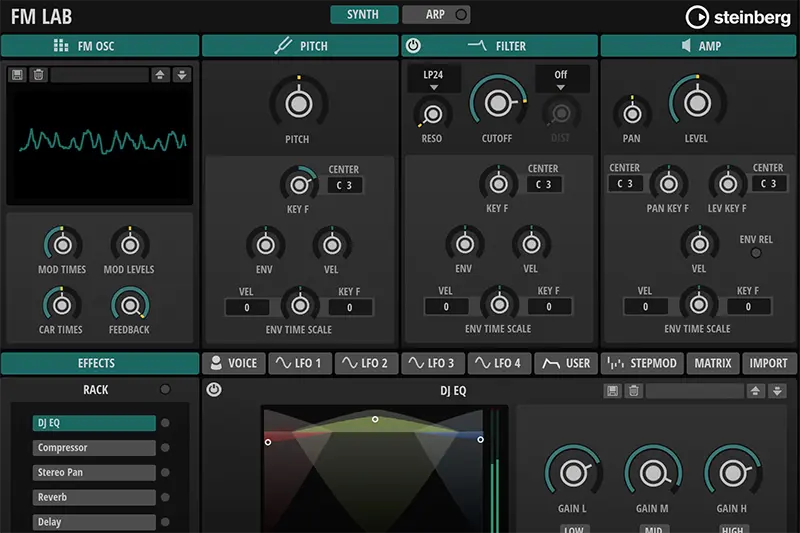The image size is (800, 533).
Task: Select Compressor in the effects rack
Action: [93, 448]
